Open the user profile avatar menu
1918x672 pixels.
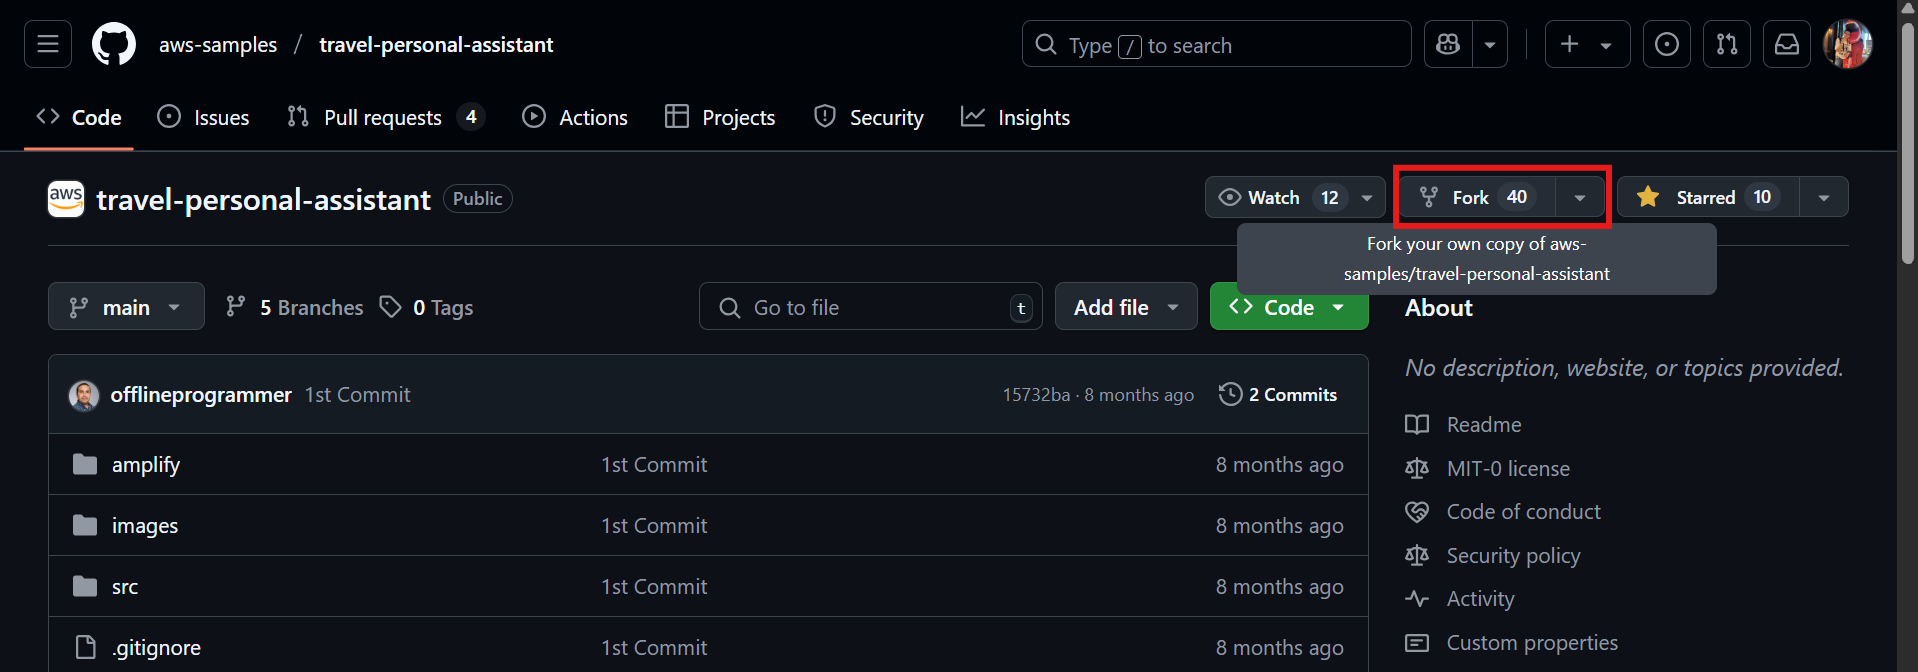tap(1847, 44)
